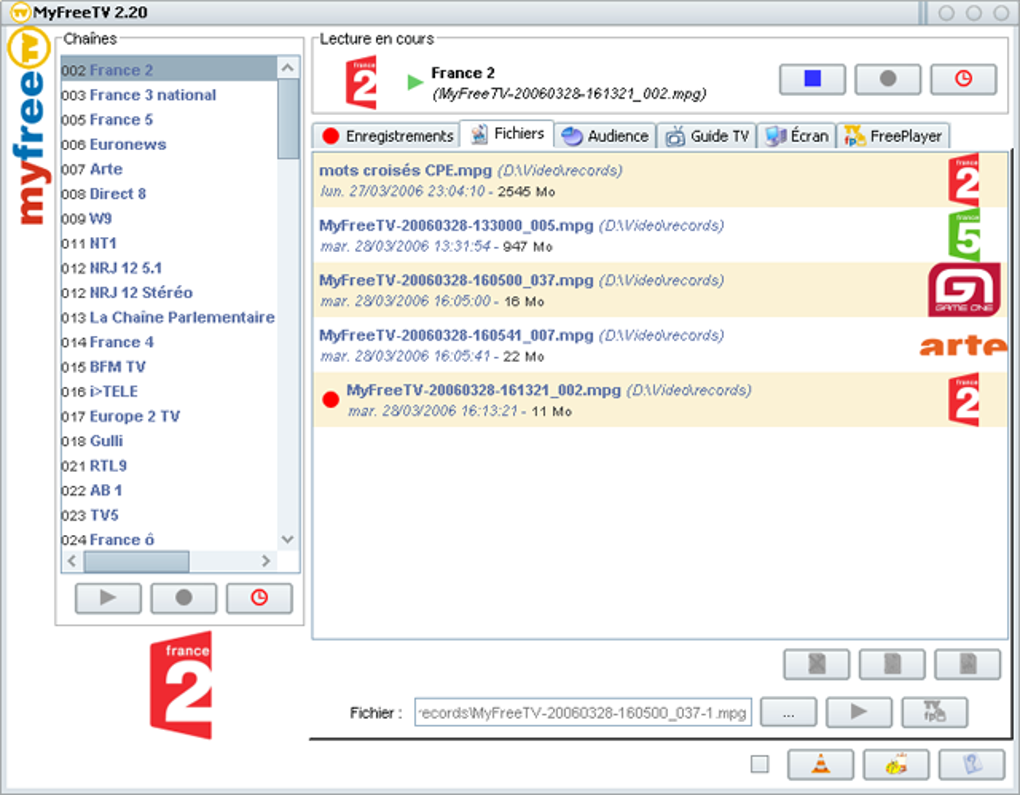Click the France 2 logo for mots croisés CPE.mpg
Viewport: 1020px width, 795px height.
click(964, 180)
